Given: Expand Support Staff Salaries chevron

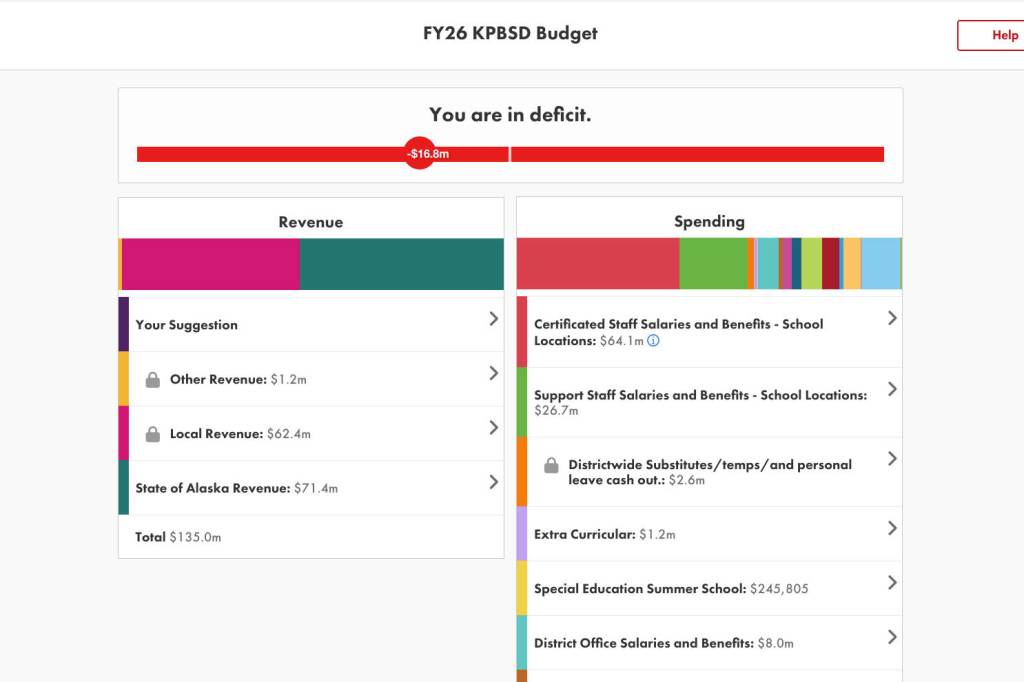Looking at the screenshot, I should coord(892,389).
